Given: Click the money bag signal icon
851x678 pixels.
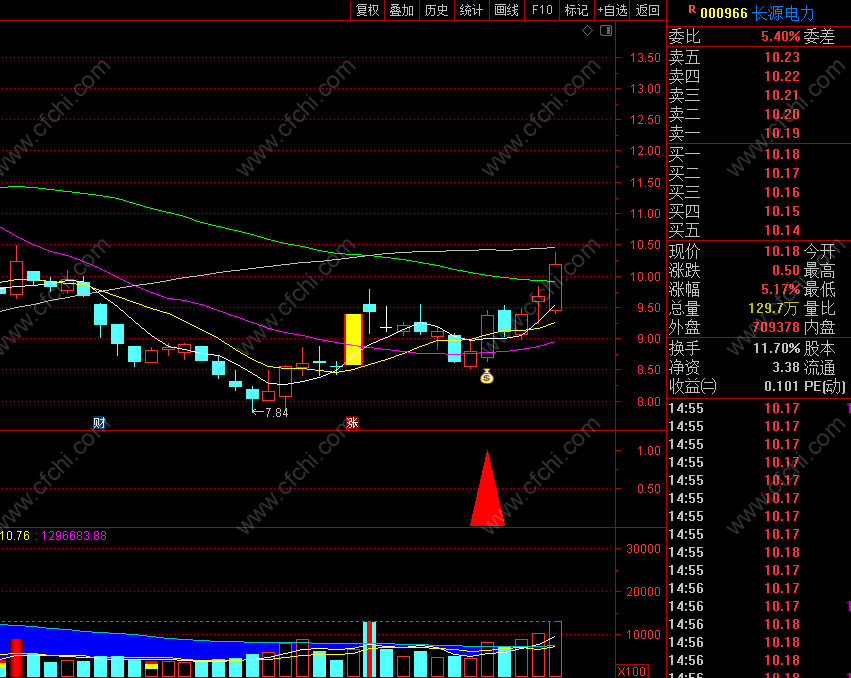Looking at the screenshot, I should click(x=487, y=376).
